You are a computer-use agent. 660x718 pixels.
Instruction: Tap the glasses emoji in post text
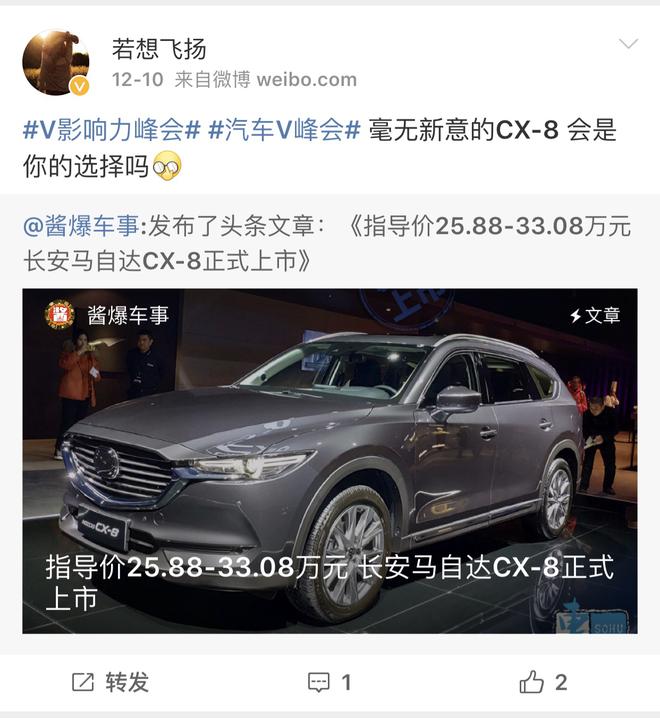coord(167,166)
